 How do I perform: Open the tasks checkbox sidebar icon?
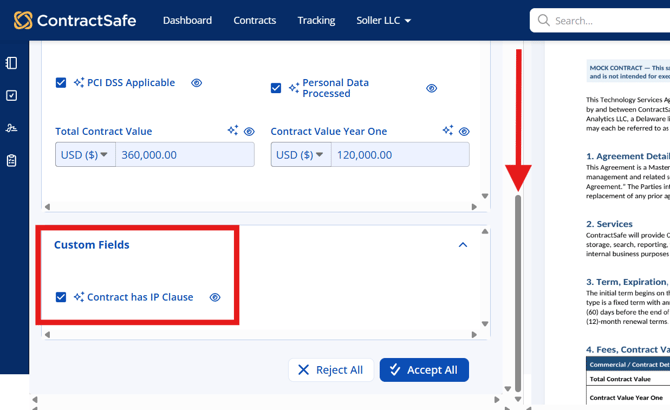coord(12,95)
